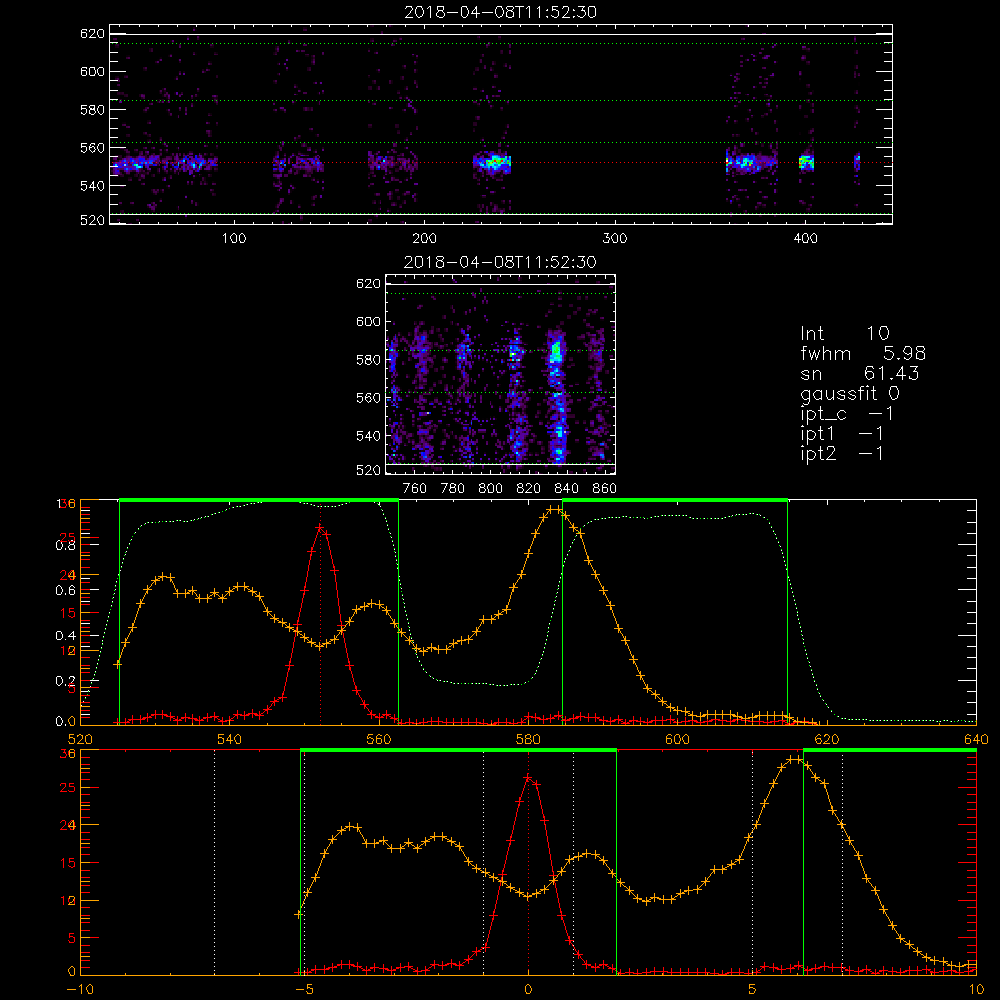Image resolution: width=1000 pixels, height=1000 pixels.
Task: Click the timestamp title above the small middle image
Action: click(501, 262)
